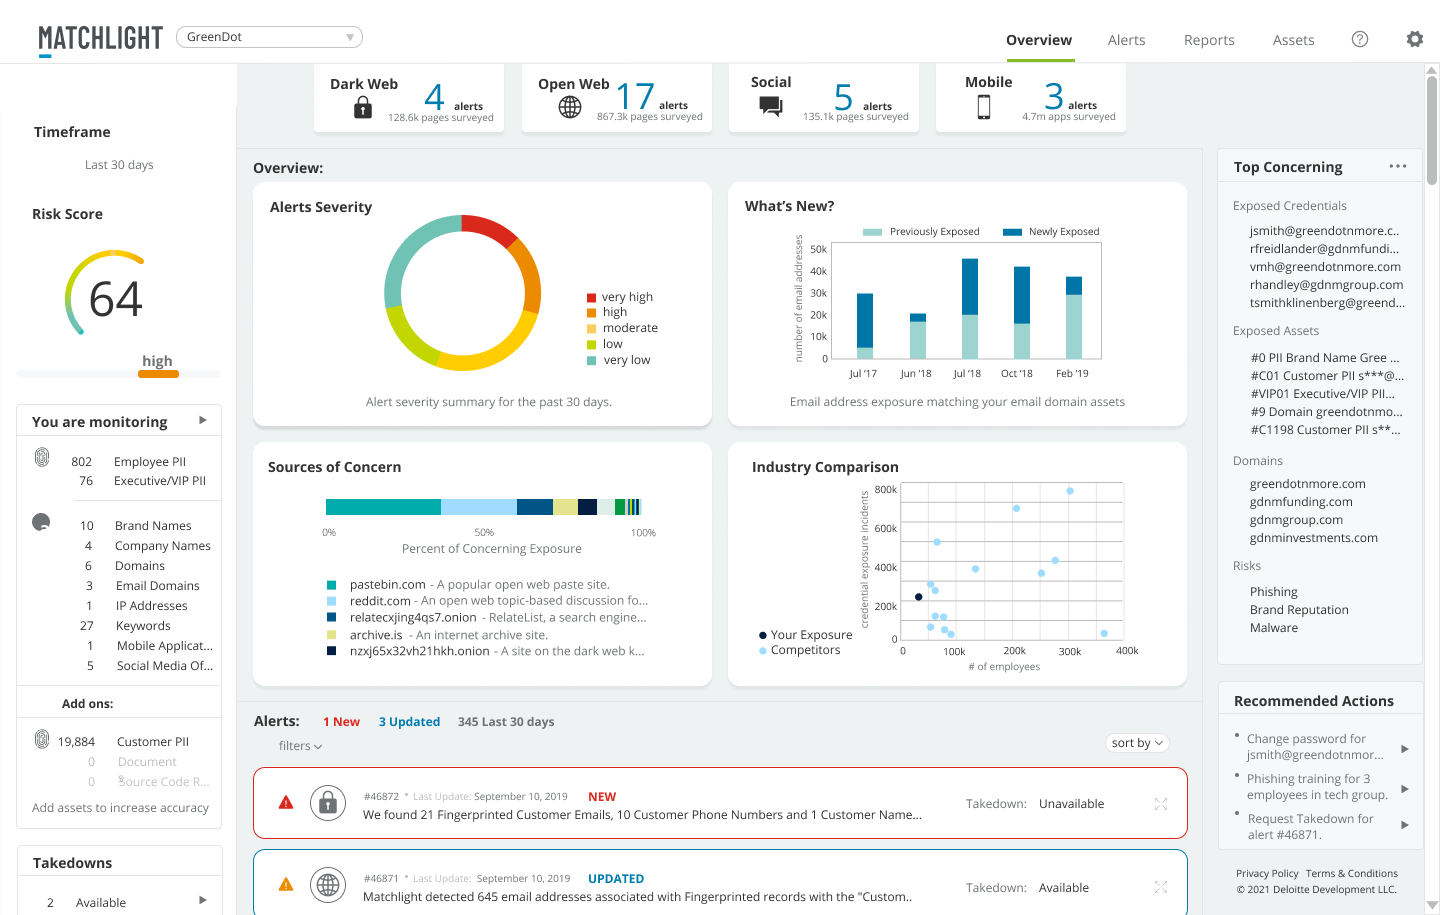Click Keywords monitoring row
This screenshot has width=1440, height=915.
(125, 626)
